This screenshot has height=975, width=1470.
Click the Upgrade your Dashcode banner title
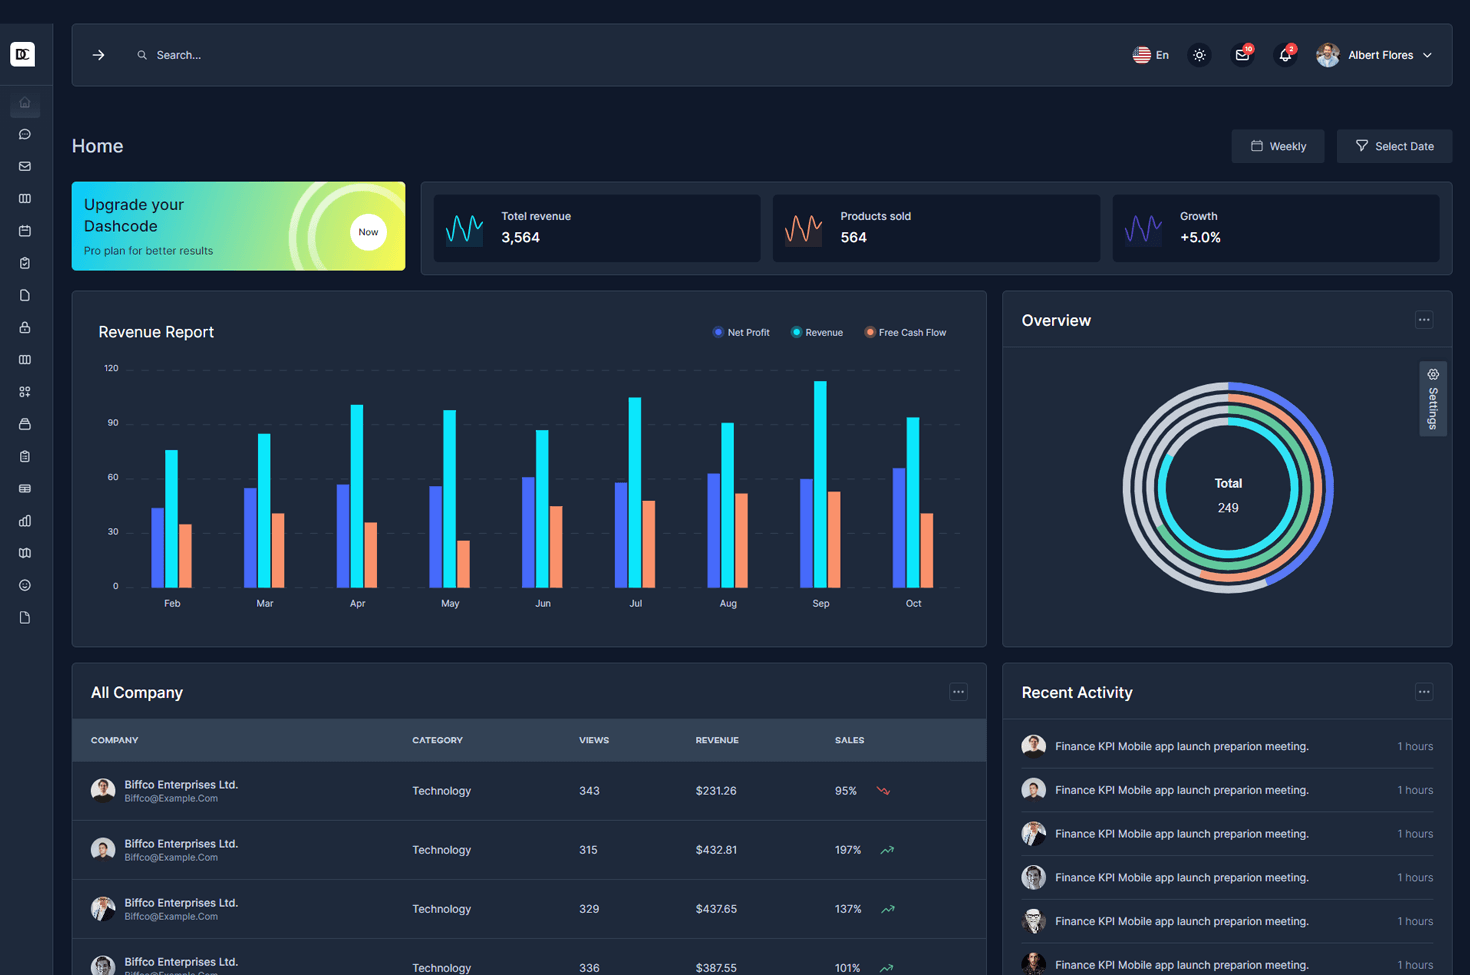pos(134,215)
